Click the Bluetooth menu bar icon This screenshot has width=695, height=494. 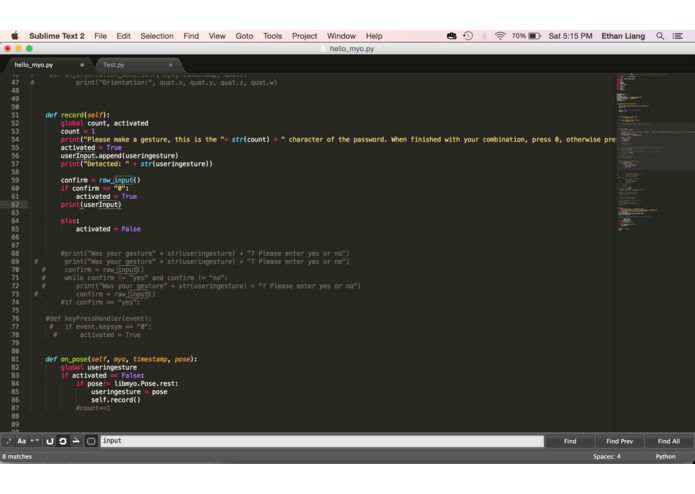[484, 36]
